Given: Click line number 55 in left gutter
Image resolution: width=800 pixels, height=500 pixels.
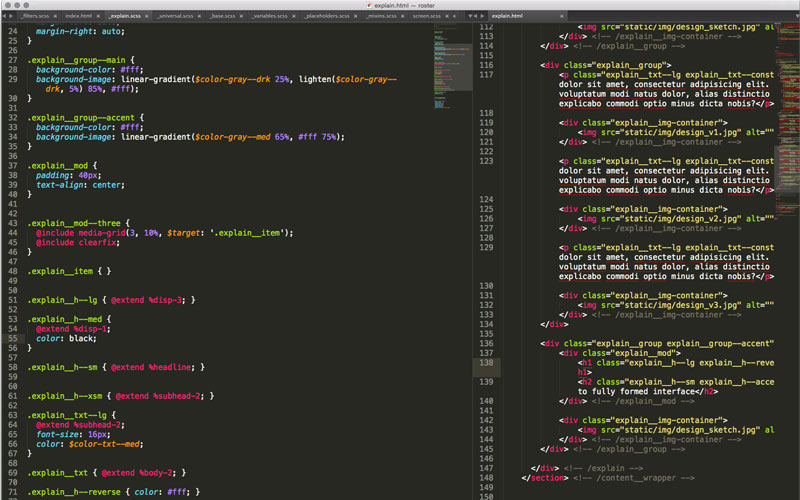Looking at the screenshot, I should pos(13,338).
